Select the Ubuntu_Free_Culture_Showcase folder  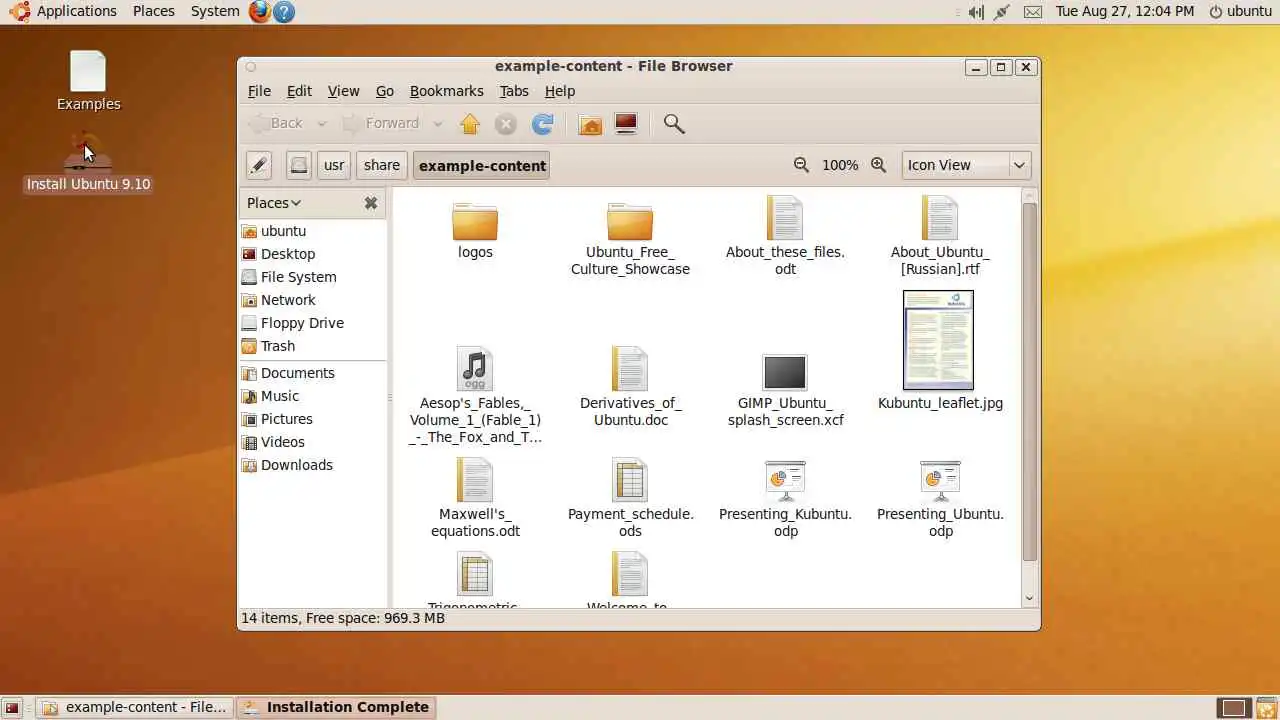coord(630,220)
